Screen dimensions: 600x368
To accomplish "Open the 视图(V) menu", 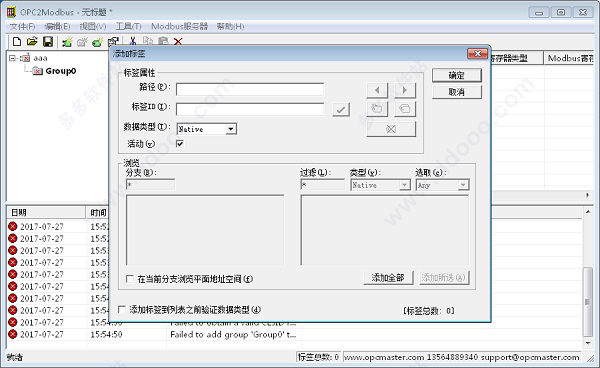I will [93, 26].
